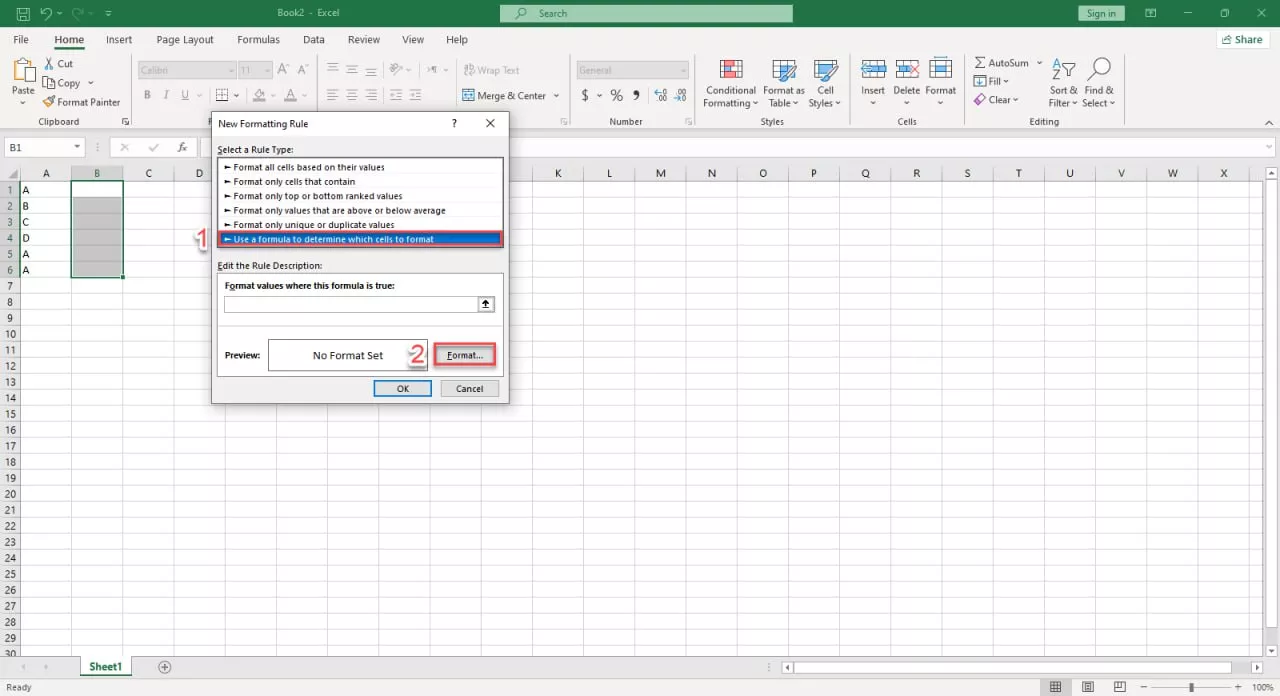Switch to the Review tab
This screenshot has width=1280, height=696.
click(x=364, y=40)
